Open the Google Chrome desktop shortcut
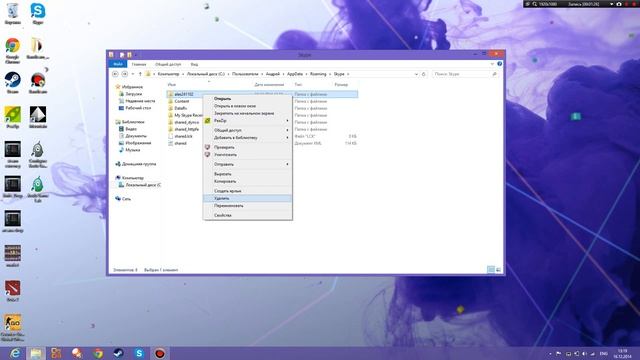The width and height of the screenshot is (640, 360). point(13,50)
